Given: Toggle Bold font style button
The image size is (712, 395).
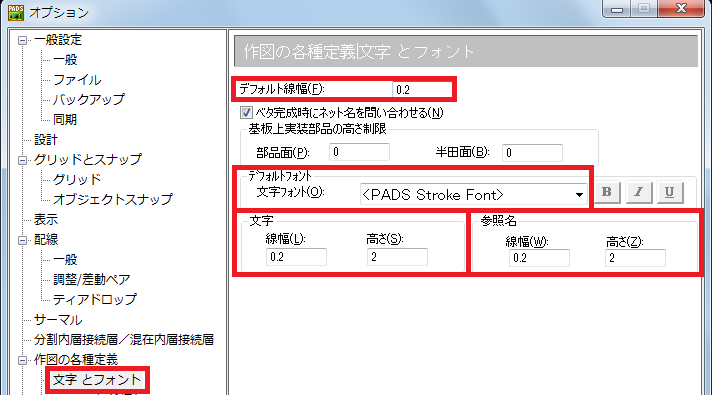Looking at the screenshot, I should pos(607,192).
